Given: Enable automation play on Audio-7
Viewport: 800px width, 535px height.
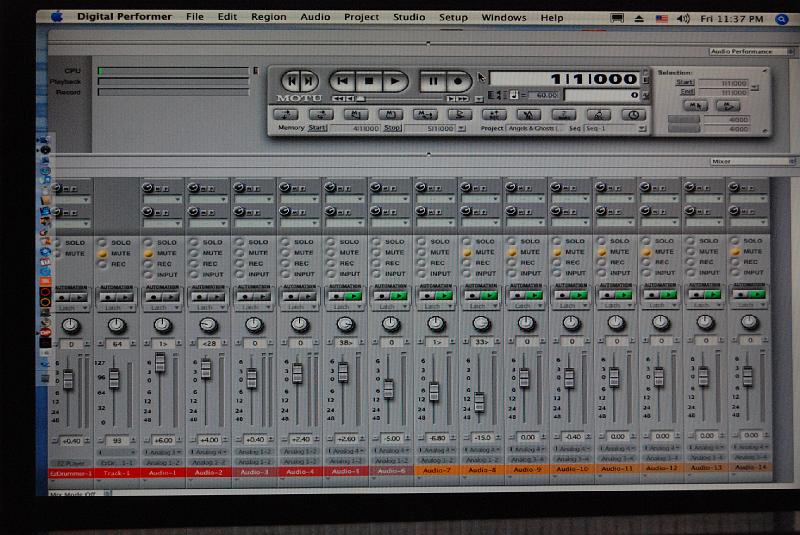Looking at the screenshot, I should coord(443,296).
